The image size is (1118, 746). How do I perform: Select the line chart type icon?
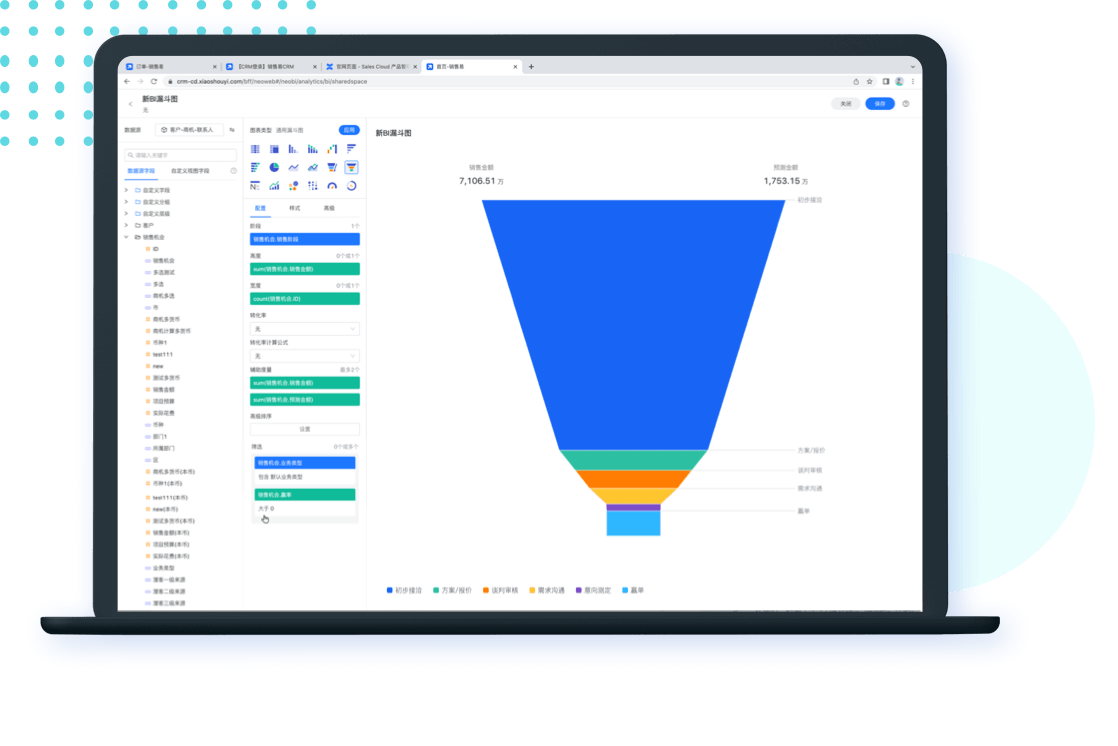pos(293,167)
